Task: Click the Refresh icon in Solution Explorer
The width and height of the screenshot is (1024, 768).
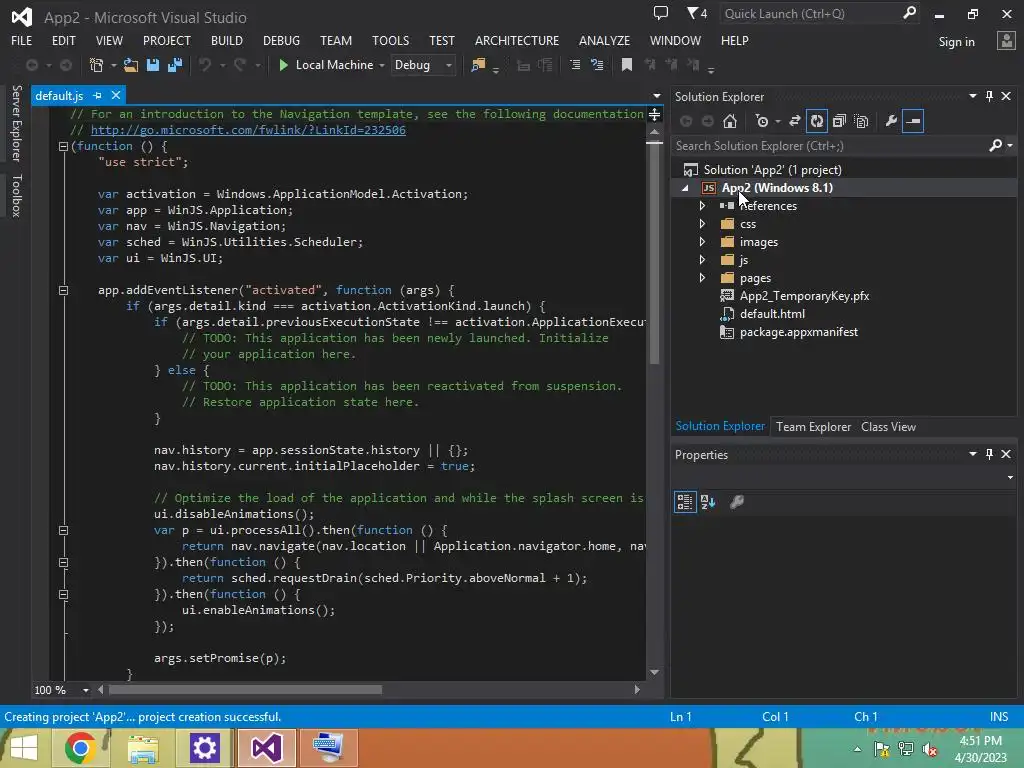Action: [817, 121]
